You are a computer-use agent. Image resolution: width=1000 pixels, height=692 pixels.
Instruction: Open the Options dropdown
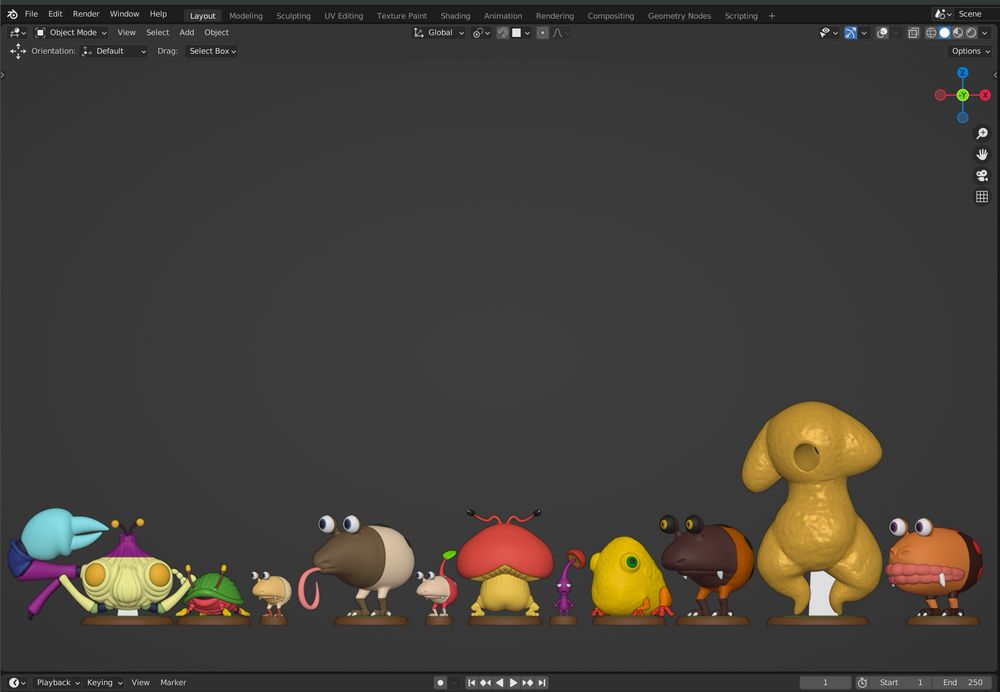point(971,51)
